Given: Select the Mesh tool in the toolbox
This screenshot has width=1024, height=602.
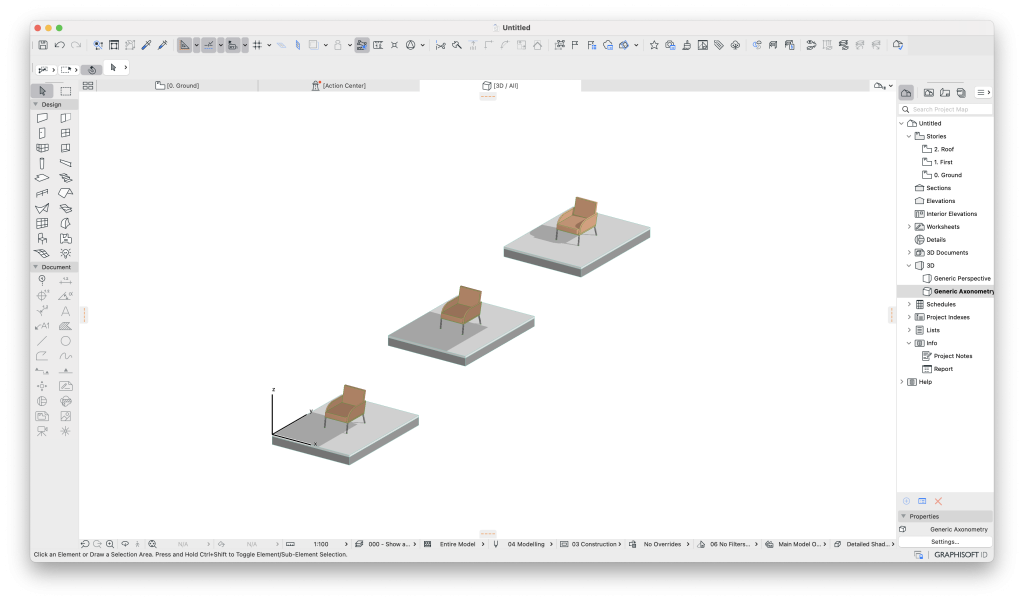Looking at the screenshot, I should [x=42, y=253].
